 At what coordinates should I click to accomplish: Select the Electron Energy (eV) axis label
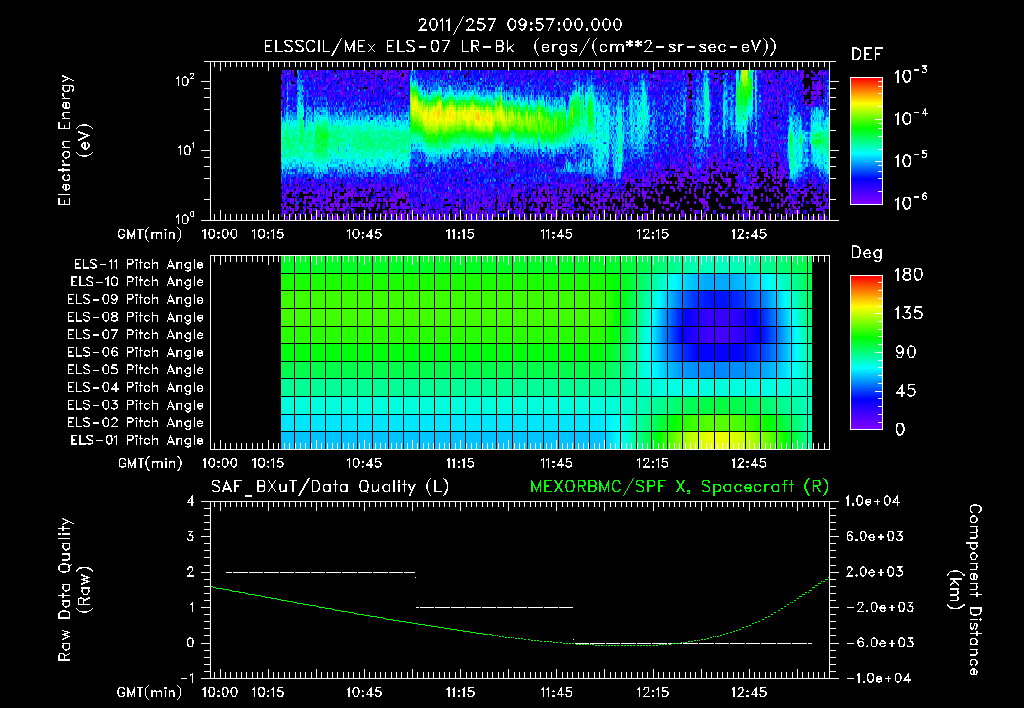(73, 140)
